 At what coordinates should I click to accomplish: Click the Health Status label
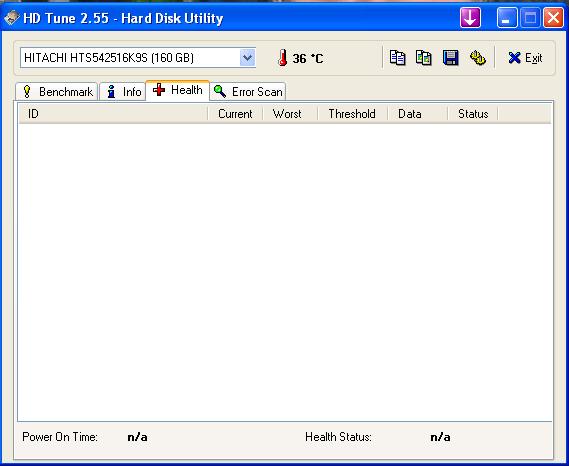pos(338,437)
